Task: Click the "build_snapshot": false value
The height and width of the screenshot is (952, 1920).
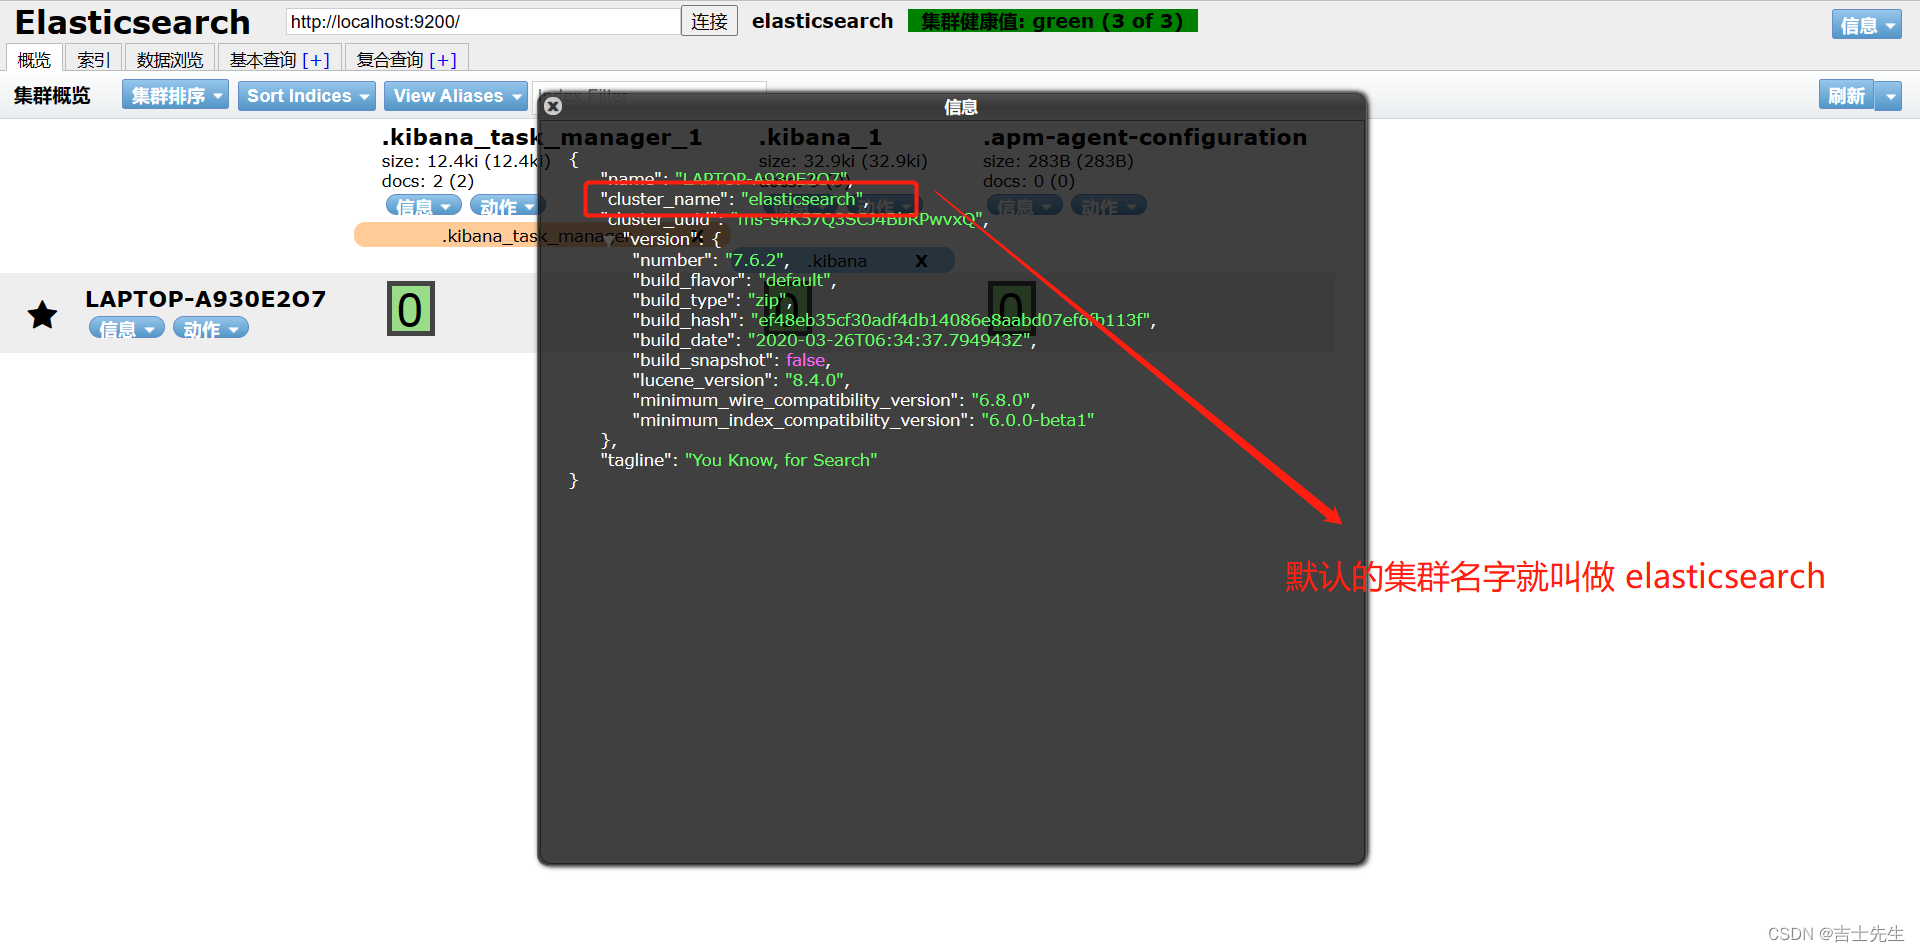Action: [x=805, y=360]
